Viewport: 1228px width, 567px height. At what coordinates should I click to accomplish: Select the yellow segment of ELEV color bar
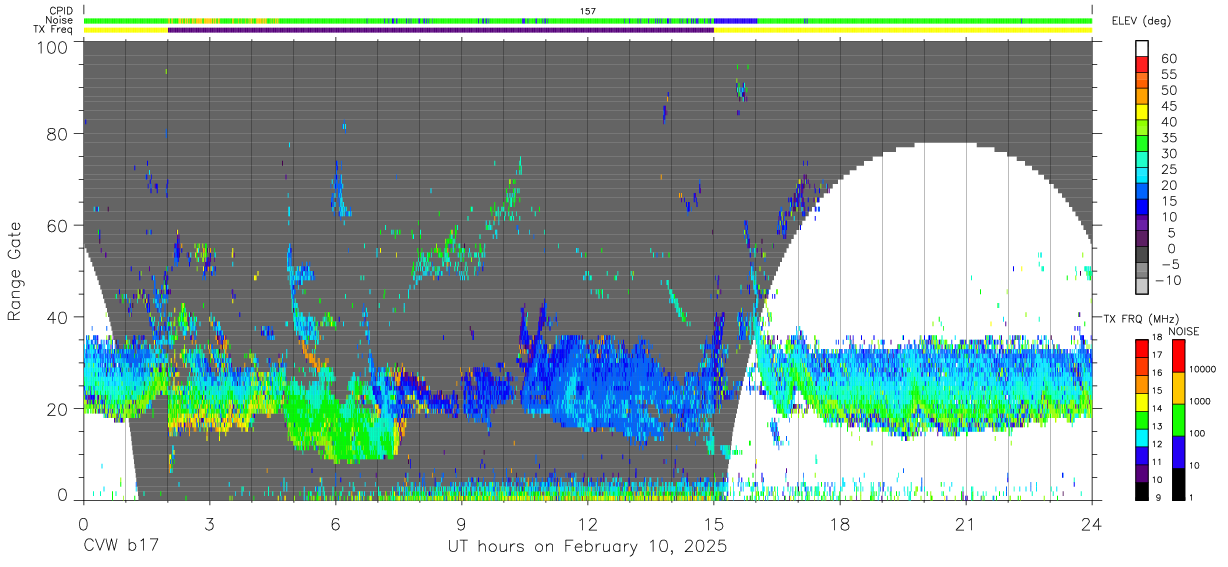[x=1142, y=111]
